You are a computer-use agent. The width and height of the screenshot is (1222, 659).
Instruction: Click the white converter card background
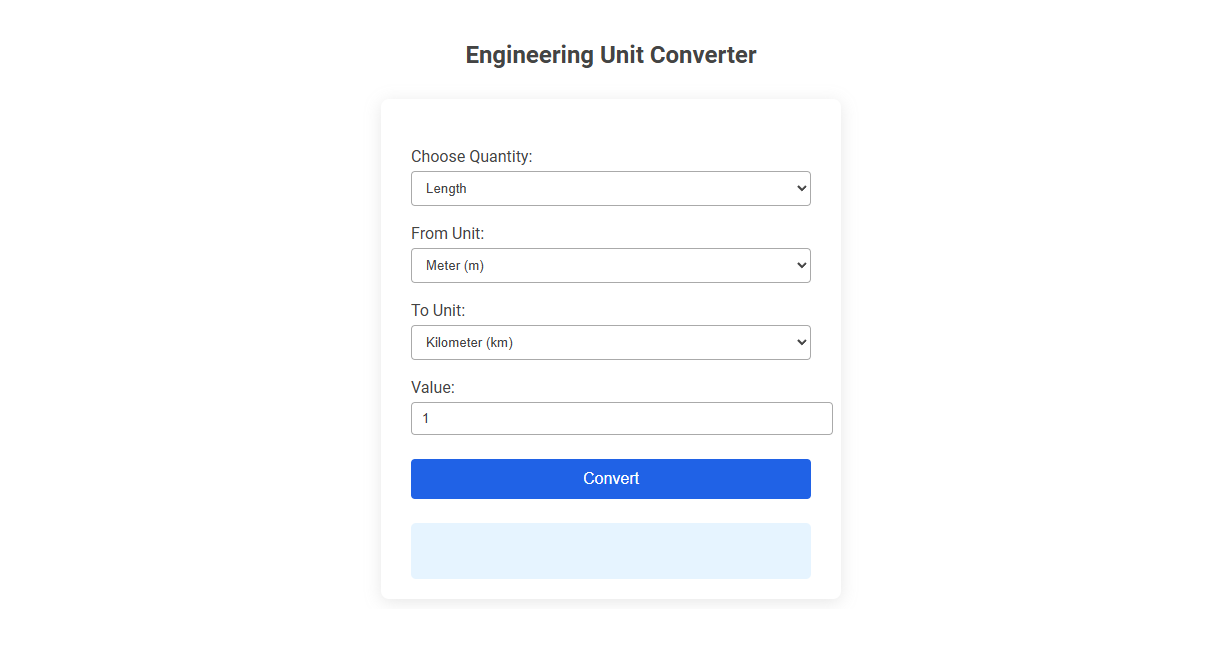(610, 120)
